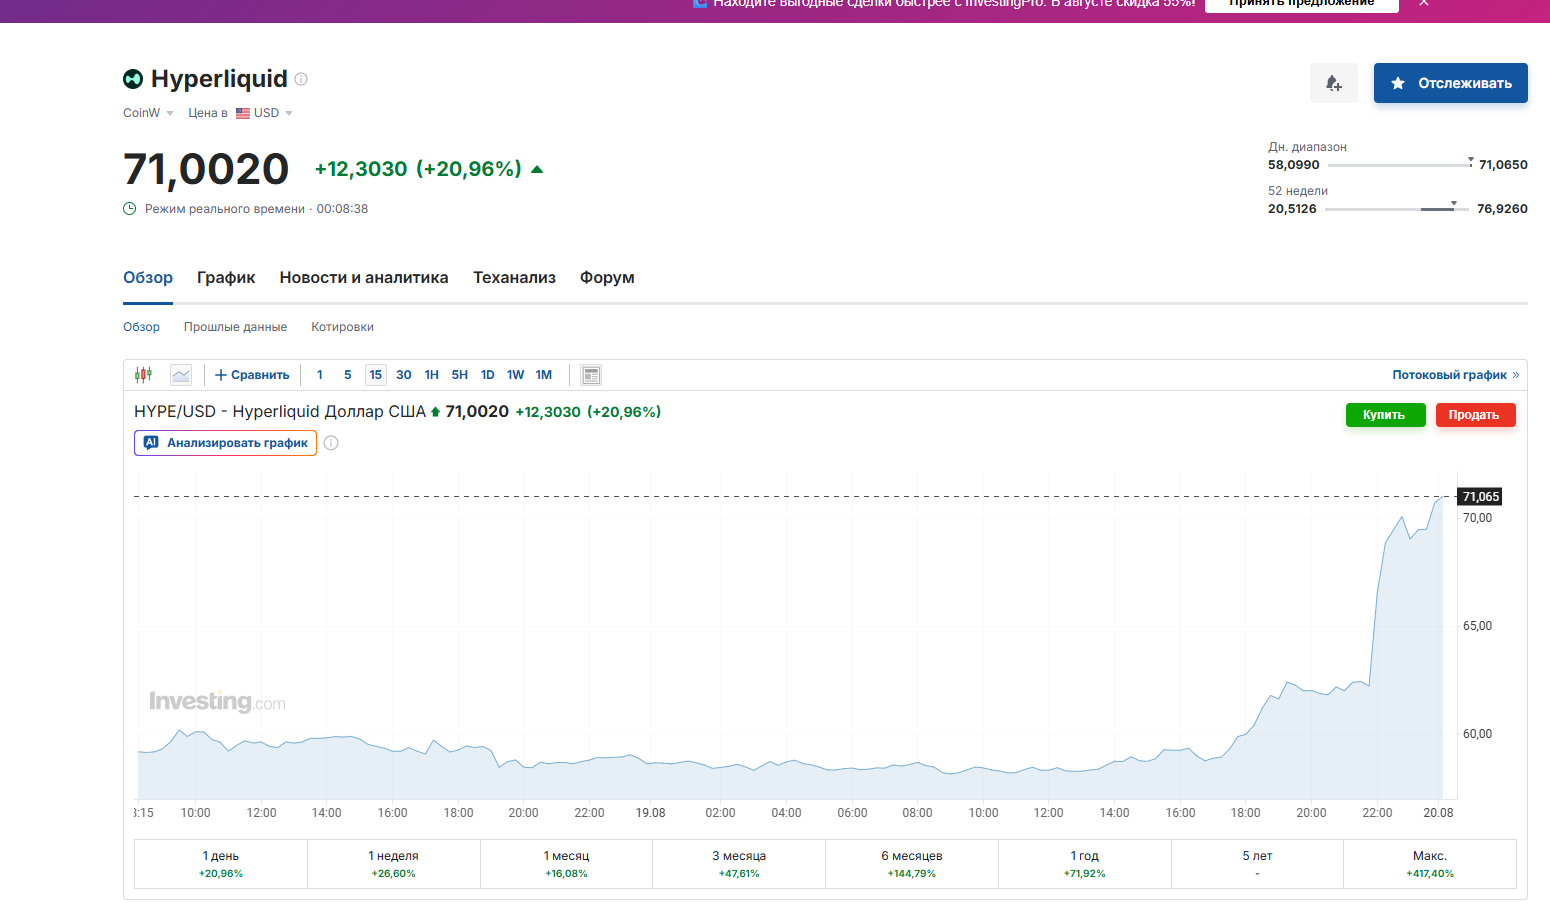Click the 52-week high value 76,9260
The image size is (1550, 920).
(1502, 209)
